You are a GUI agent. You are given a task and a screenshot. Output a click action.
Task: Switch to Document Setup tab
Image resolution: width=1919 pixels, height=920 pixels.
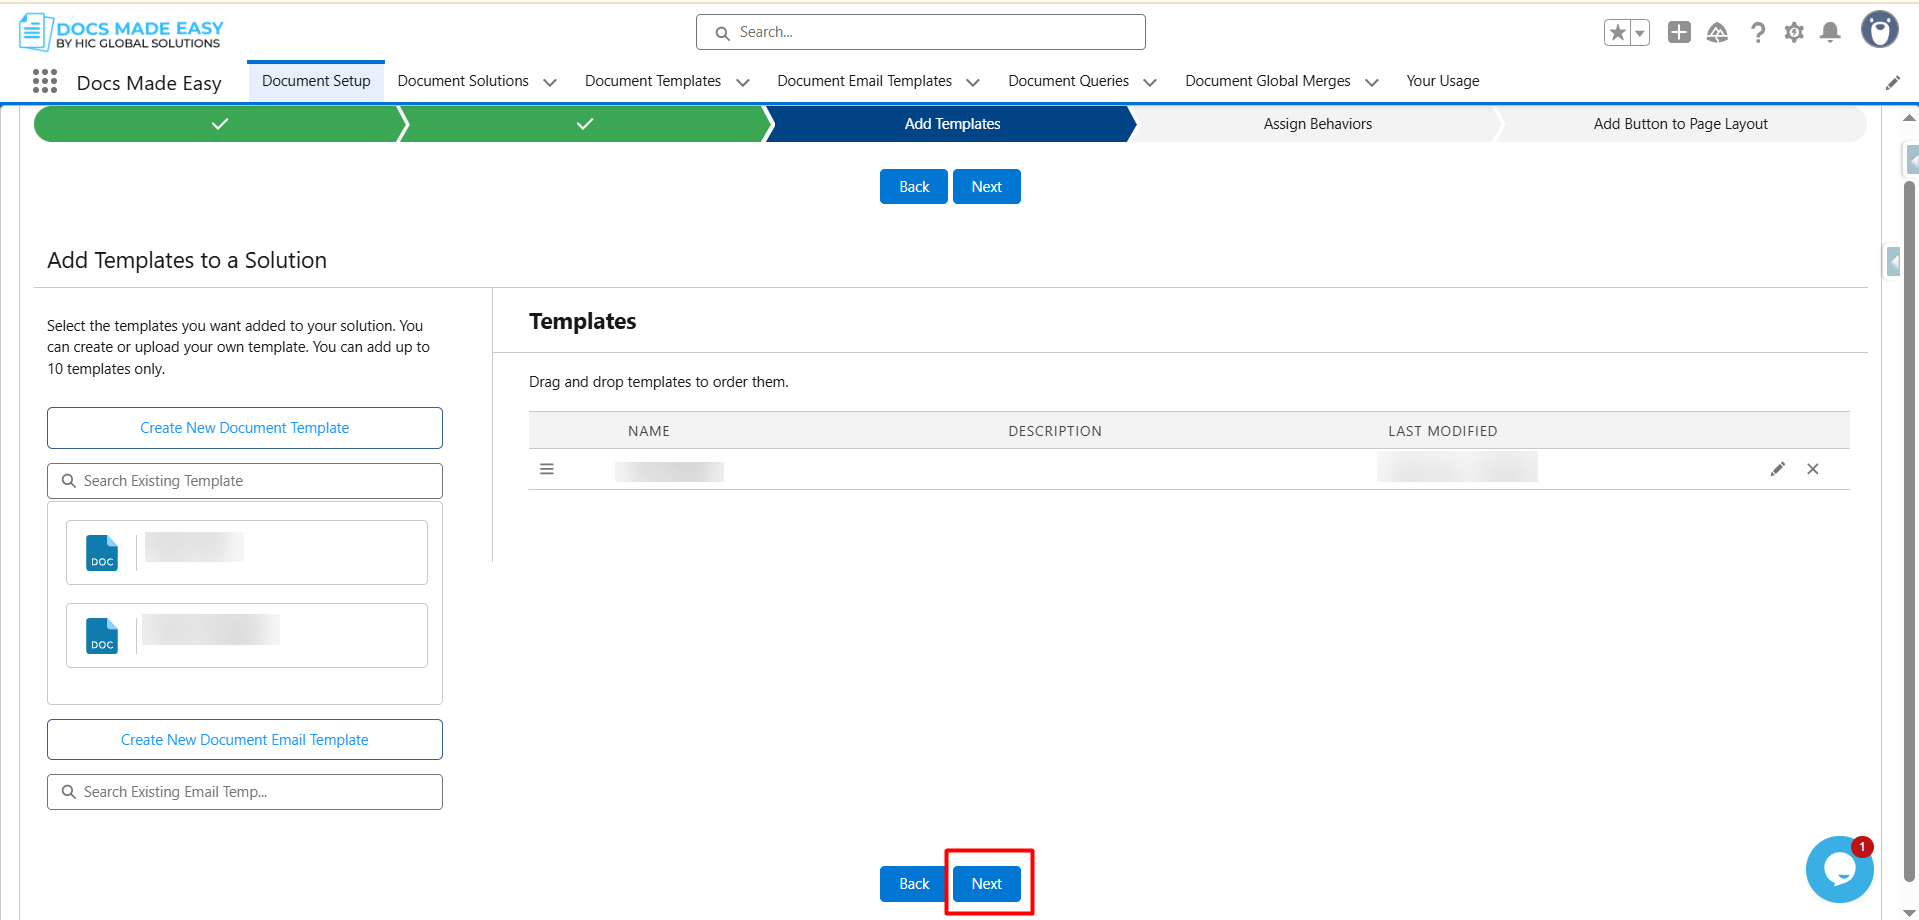pyautogui.click(x=316, y=81)
